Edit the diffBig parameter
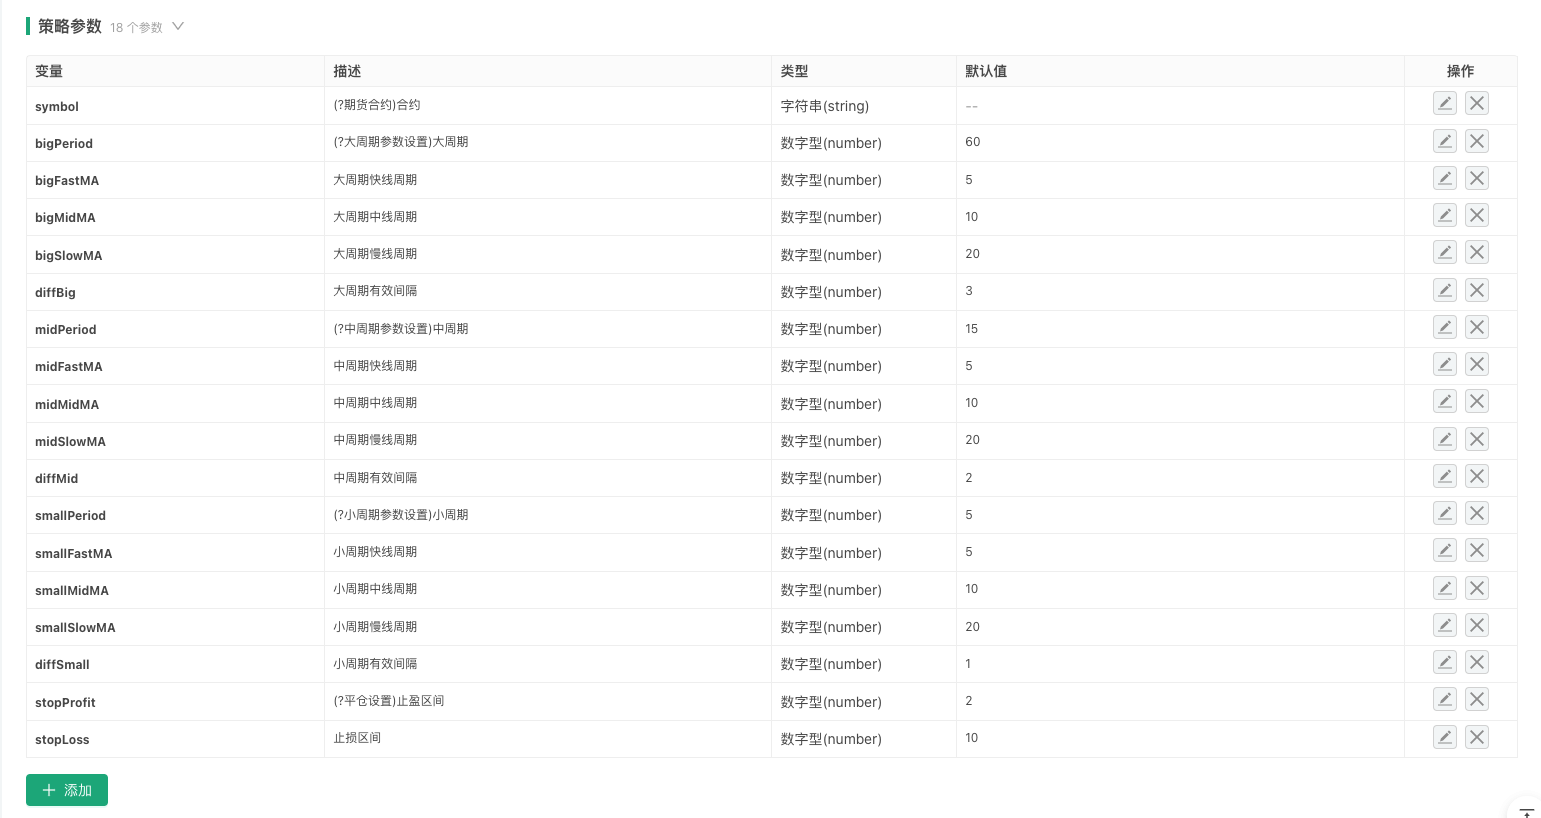 pyautogui.click(x=1445, y=290)
